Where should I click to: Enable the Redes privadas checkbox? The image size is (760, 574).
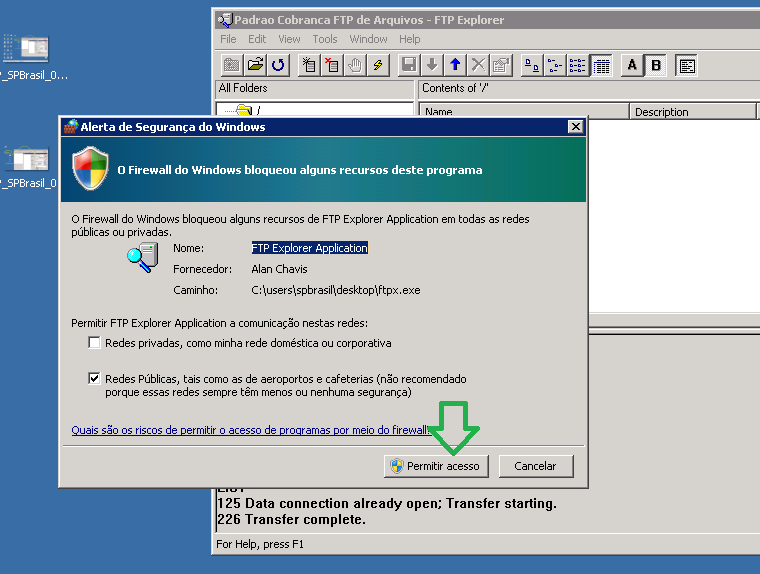tap(95, 343)
